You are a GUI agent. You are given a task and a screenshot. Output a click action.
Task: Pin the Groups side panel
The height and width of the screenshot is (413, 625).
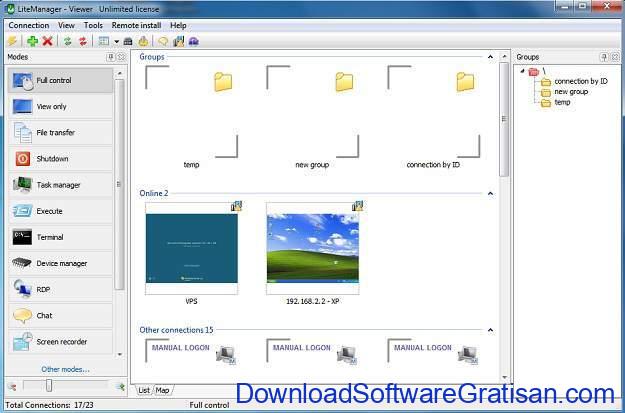coord(605,57)
